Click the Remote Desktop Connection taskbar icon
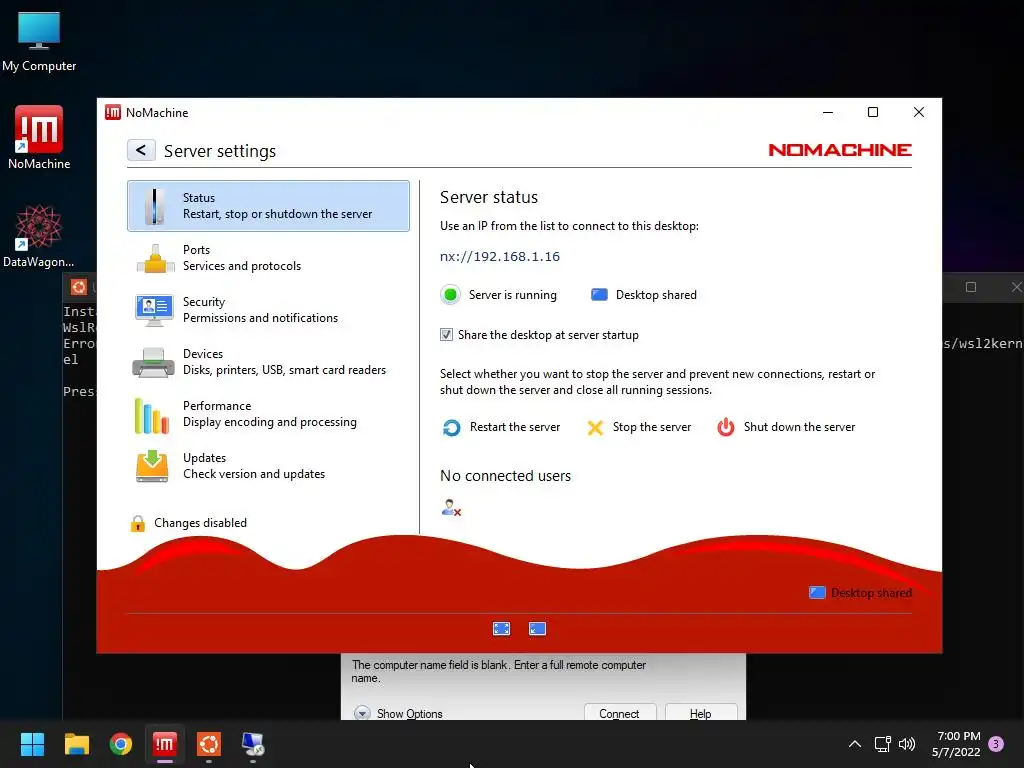1024x768 pixels. (x=253, y=744)
